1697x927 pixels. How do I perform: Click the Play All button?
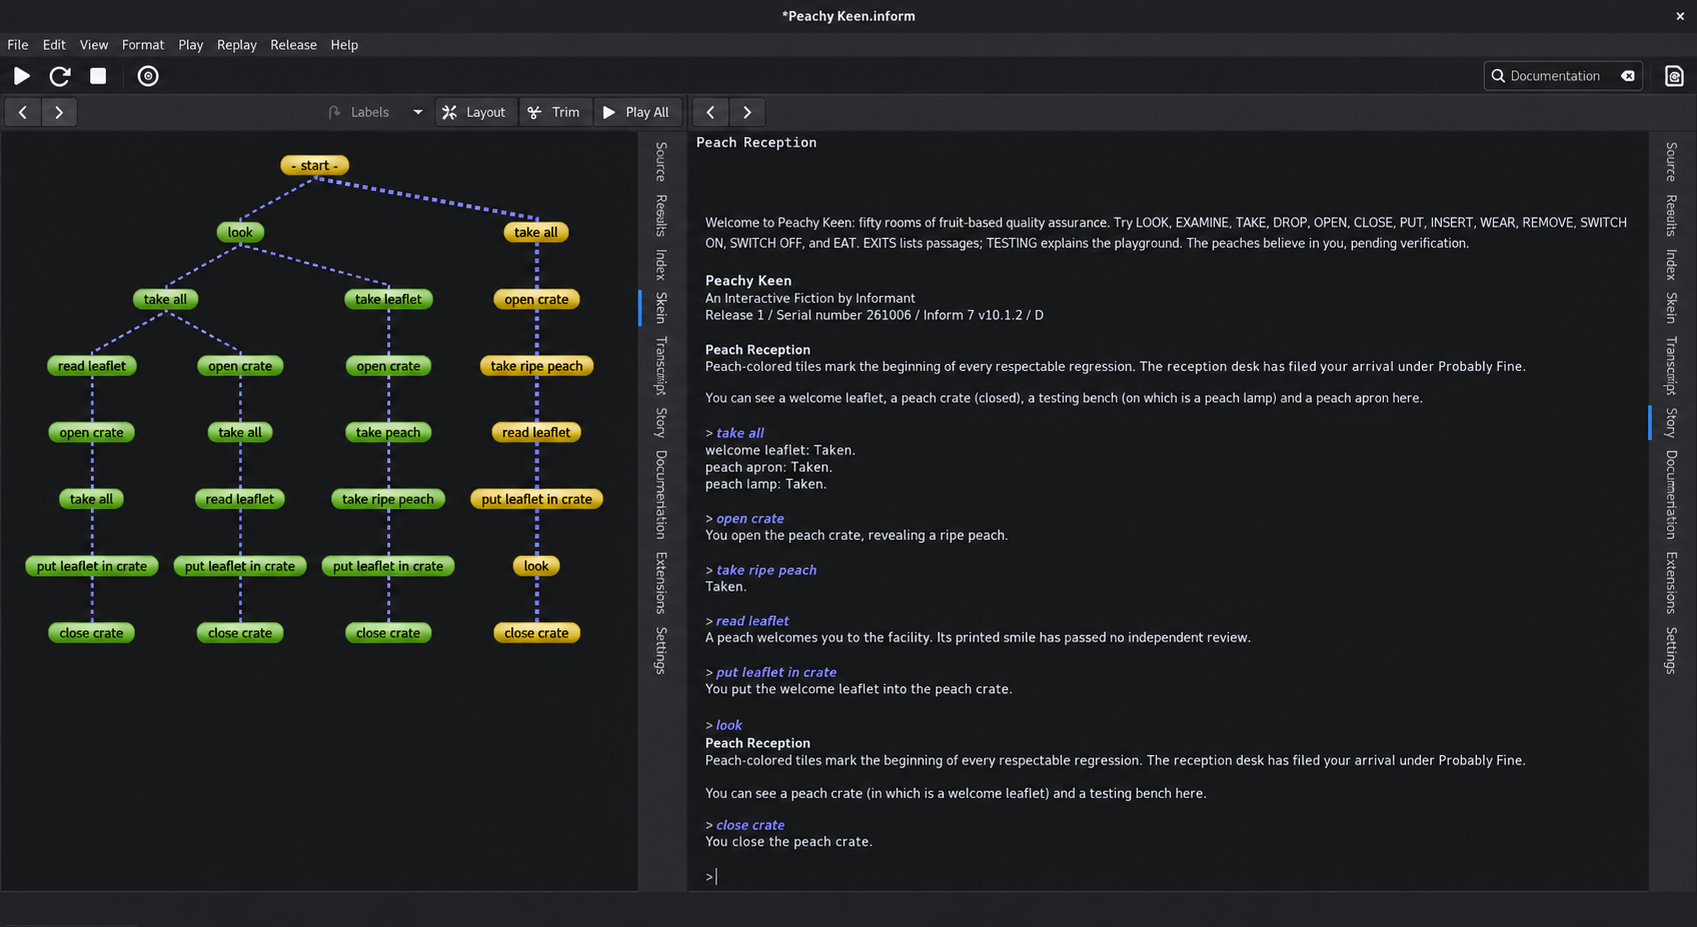637,112
